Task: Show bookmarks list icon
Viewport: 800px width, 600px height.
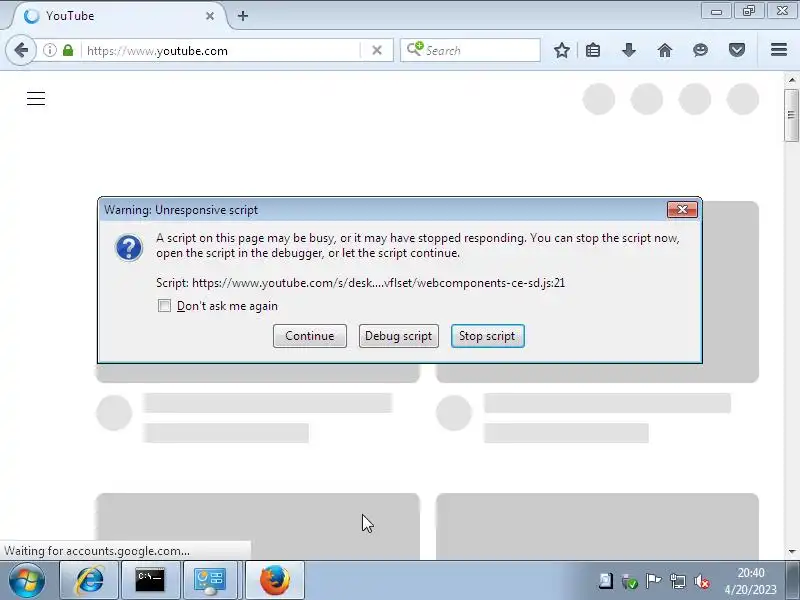Action: tap(593, 50)
